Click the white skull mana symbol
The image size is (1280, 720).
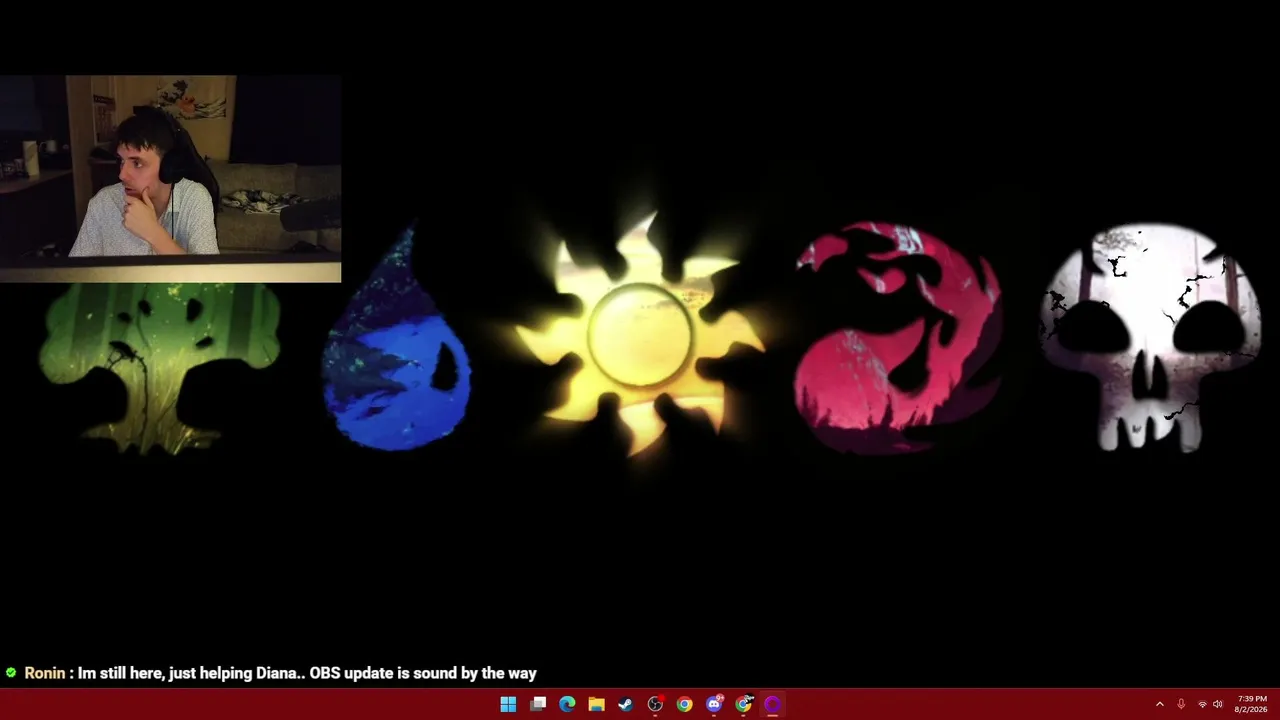(1150, 338)
